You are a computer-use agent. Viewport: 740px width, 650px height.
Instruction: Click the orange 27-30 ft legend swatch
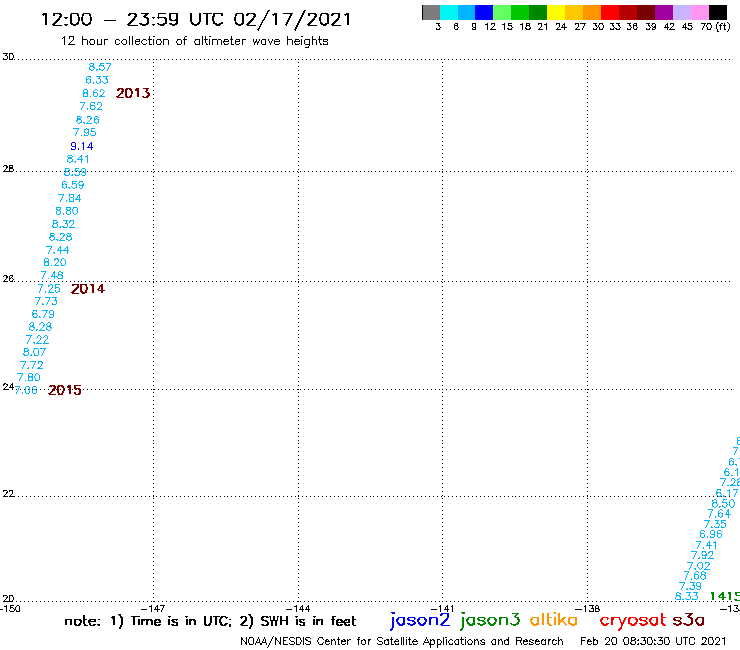(592, 12)
